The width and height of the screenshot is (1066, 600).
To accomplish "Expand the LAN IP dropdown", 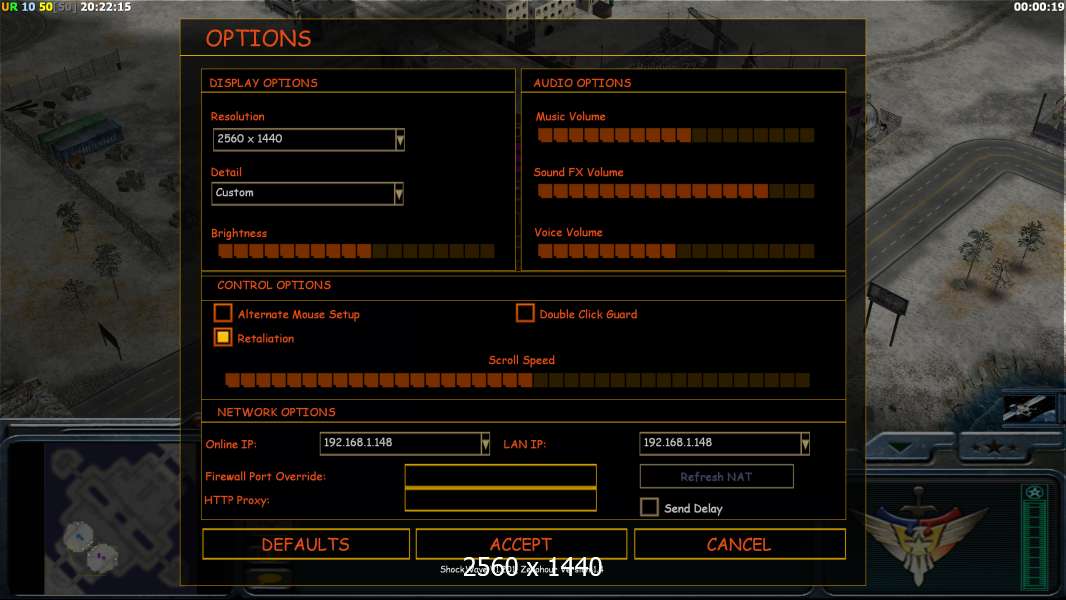I will point(805,444).
